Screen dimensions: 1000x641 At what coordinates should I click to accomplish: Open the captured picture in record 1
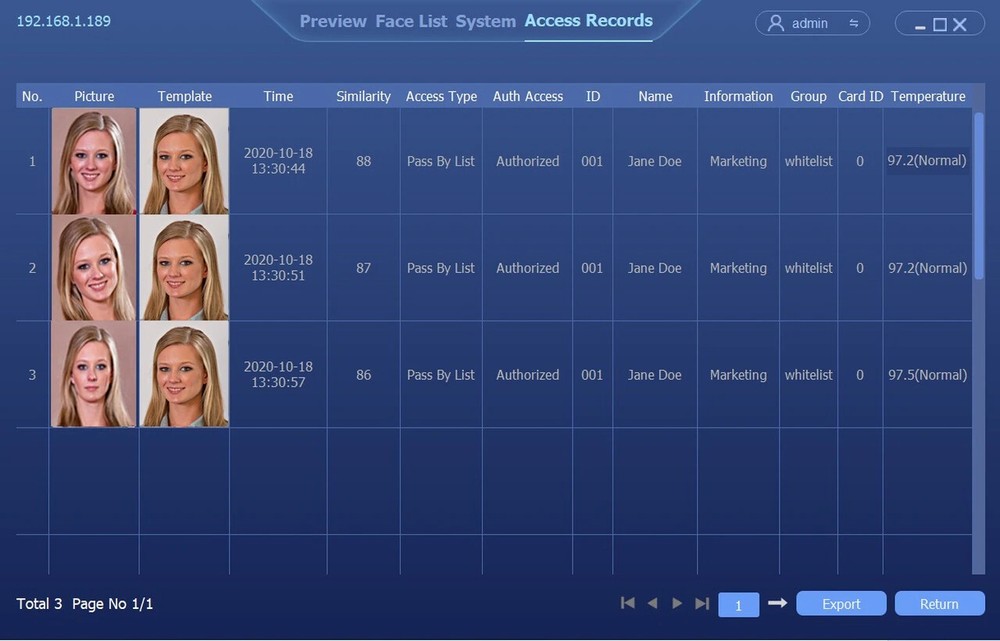(94, 161)
